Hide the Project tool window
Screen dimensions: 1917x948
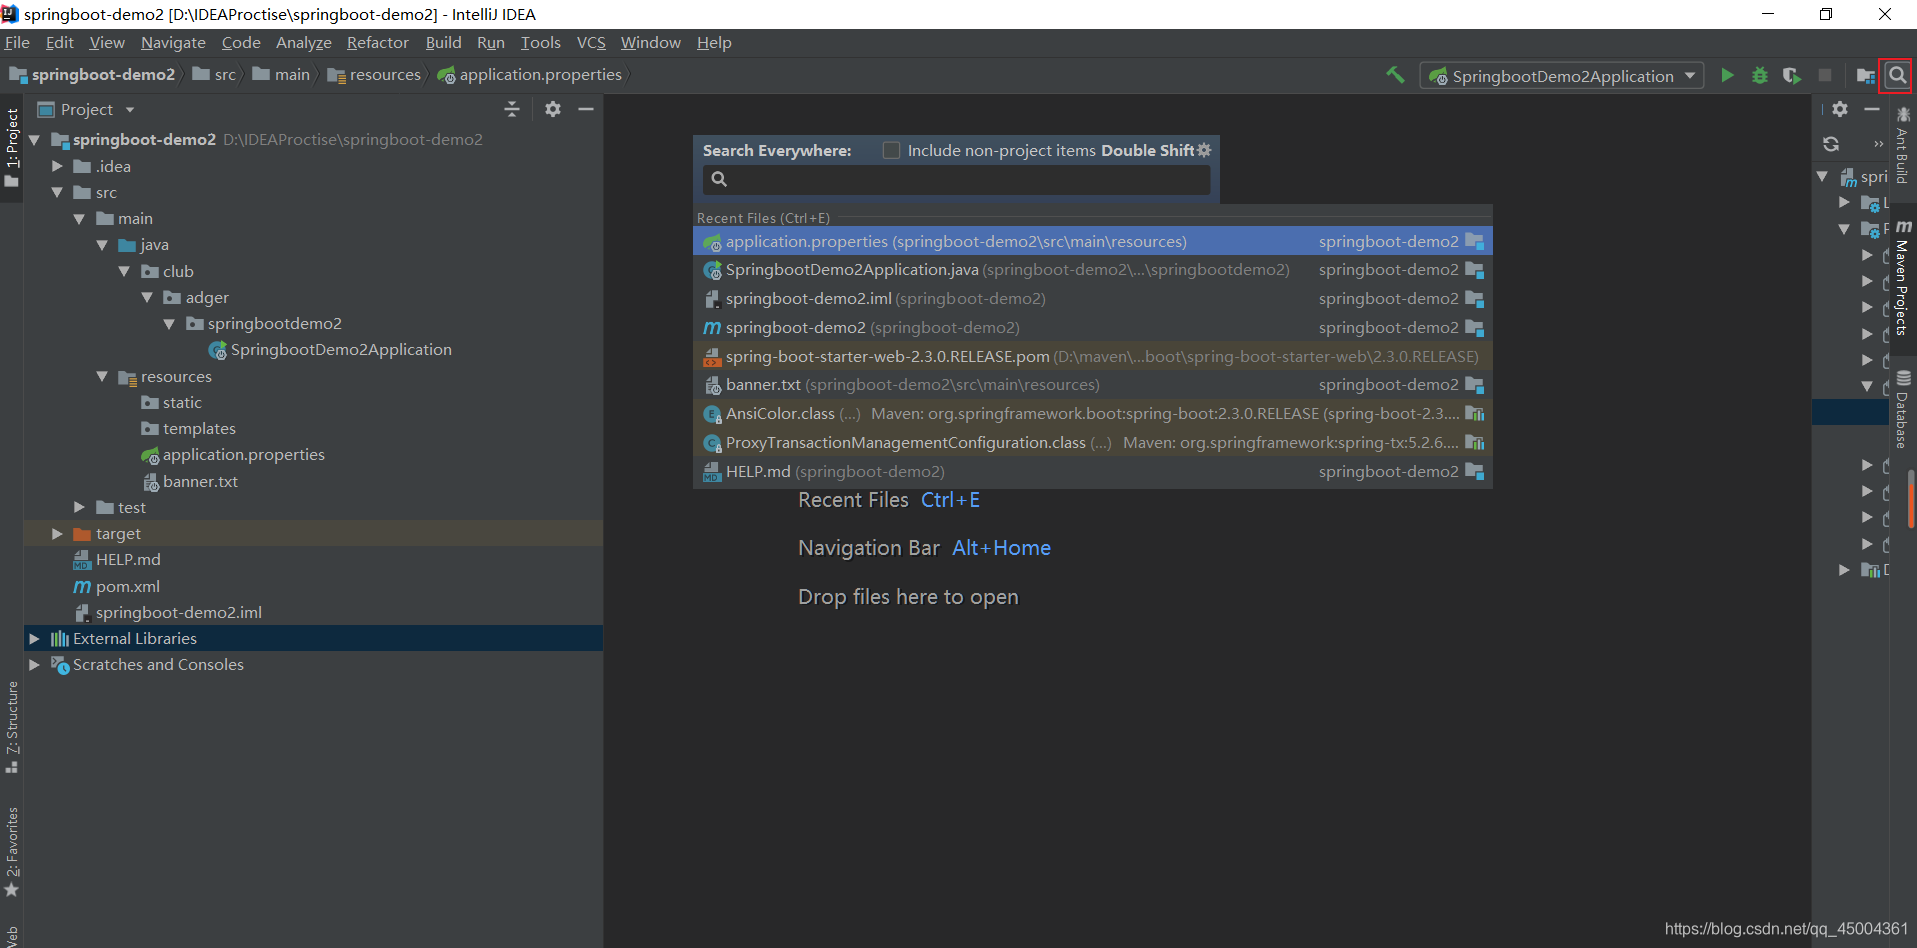pos(586,109)
